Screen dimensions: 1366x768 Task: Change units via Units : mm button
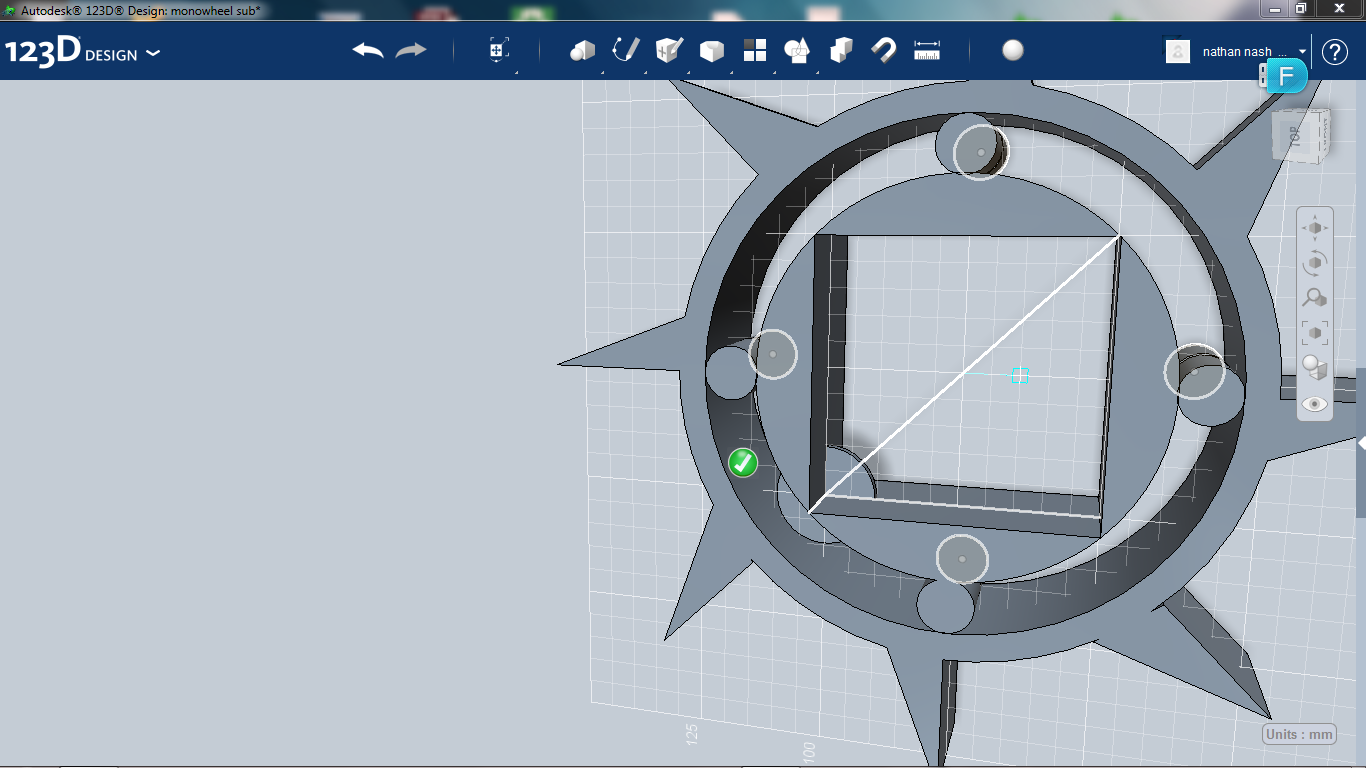[x=1299, y=734]
